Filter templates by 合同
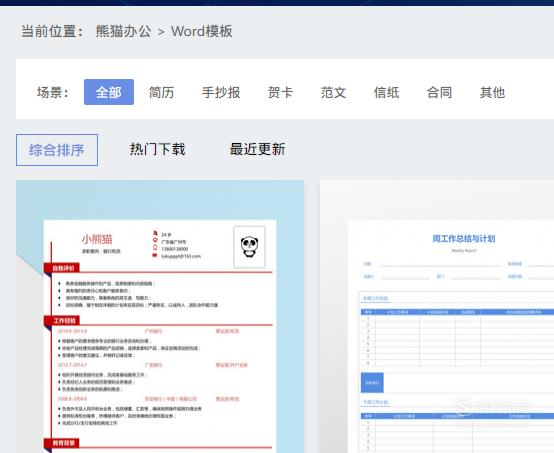The height and width of the screenshot is (453, 554). (440, 93)
